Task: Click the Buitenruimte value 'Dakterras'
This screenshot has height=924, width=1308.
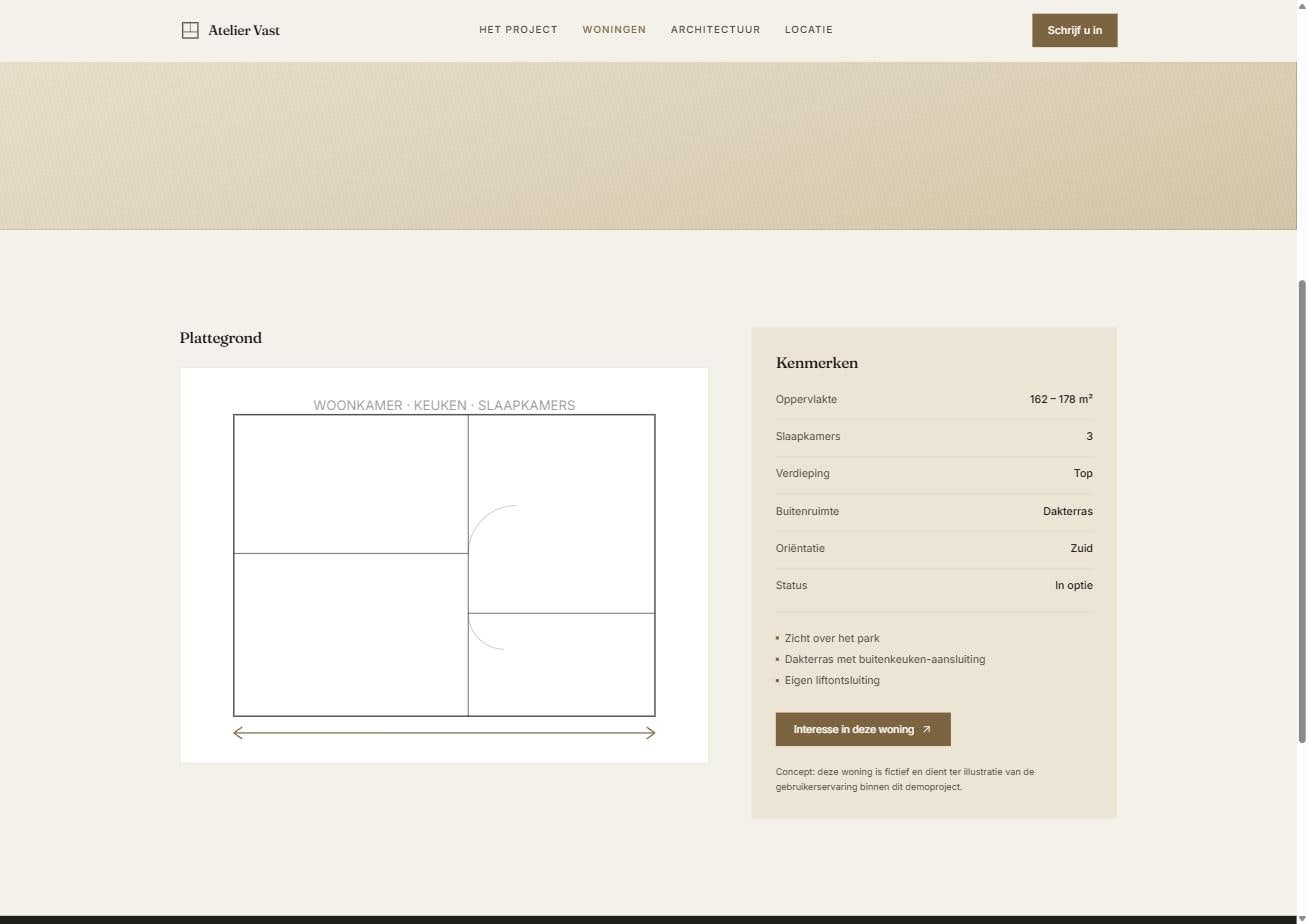Action: tap(1067, 511)
